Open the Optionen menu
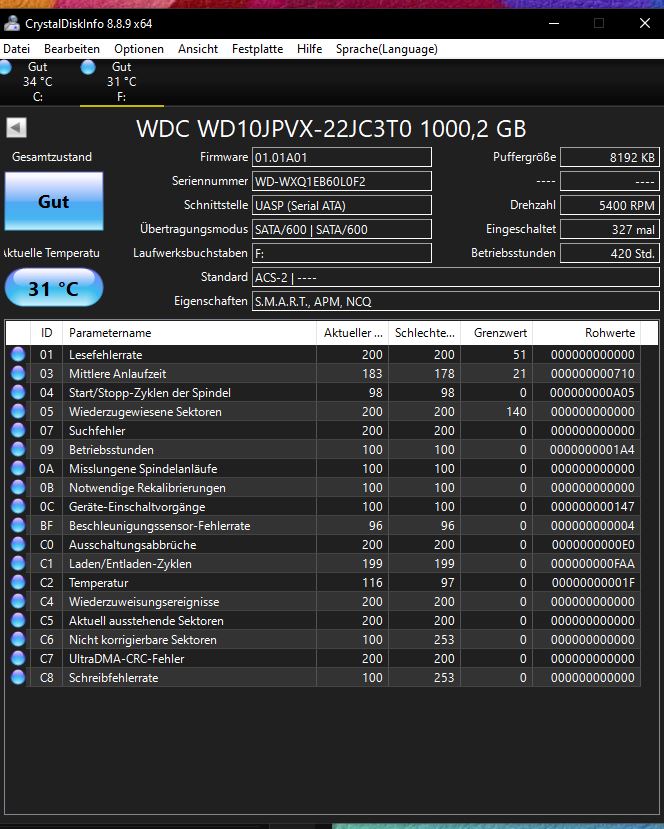The height and width of the screenshot is (829, 664). (x=139, y=49)
